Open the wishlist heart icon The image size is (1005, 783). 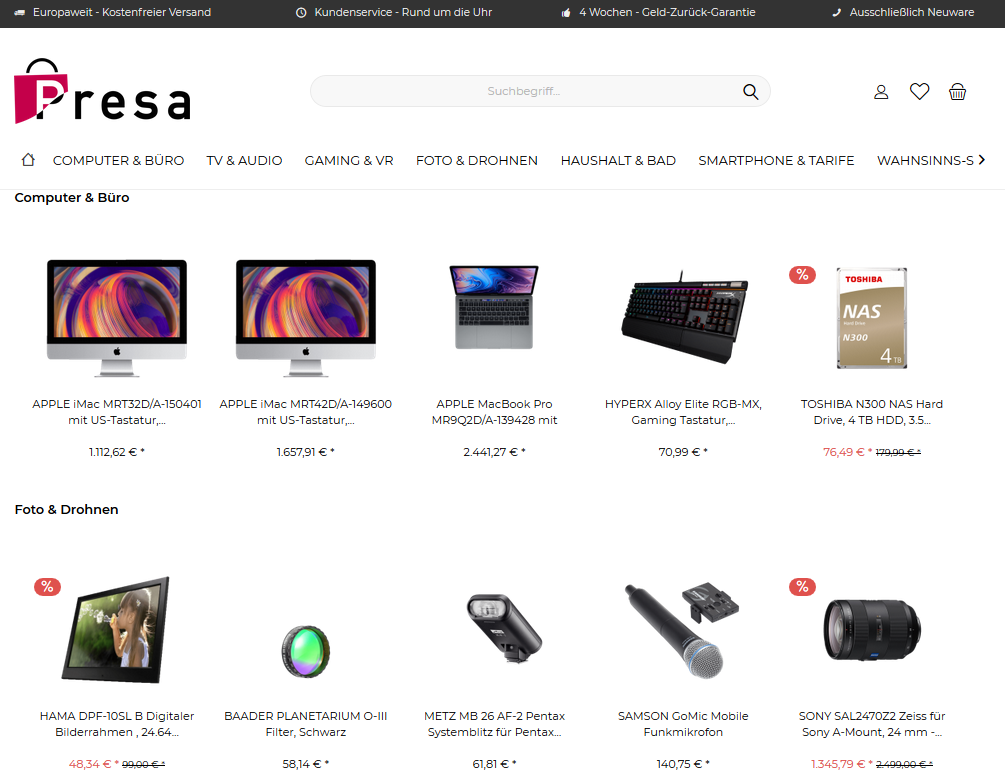tap(919, 92)
